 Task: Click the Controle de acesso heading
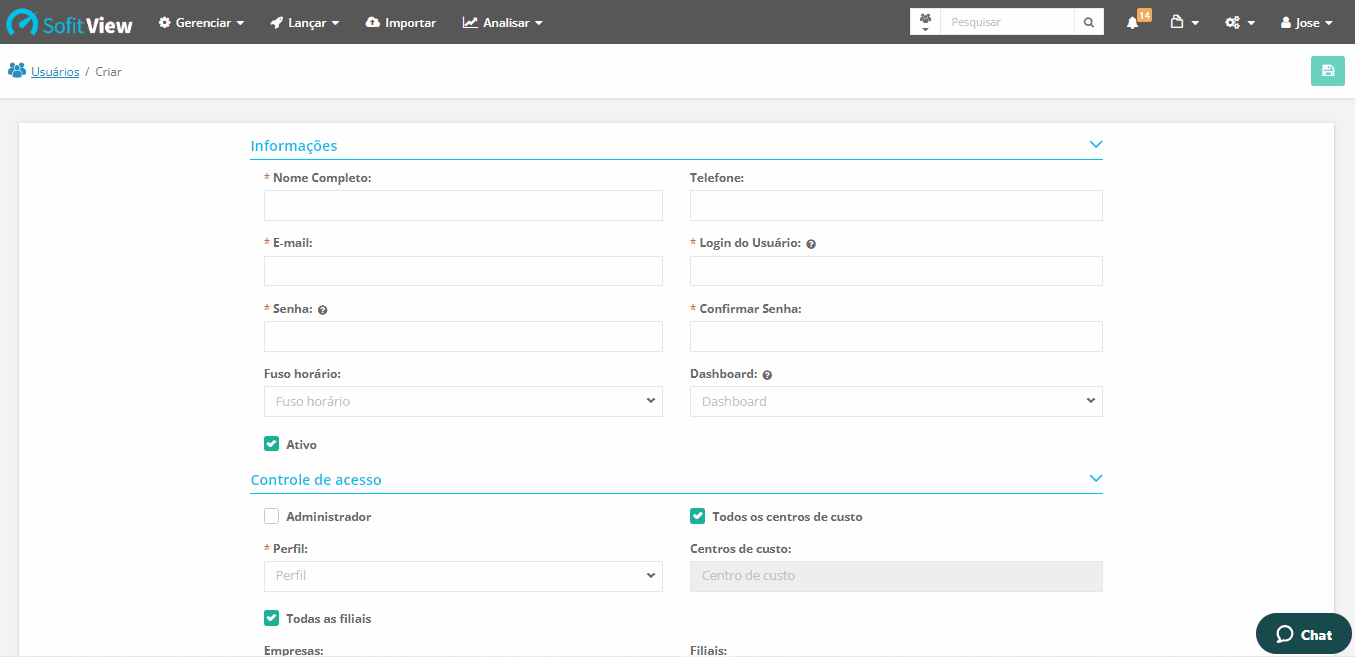316,480
